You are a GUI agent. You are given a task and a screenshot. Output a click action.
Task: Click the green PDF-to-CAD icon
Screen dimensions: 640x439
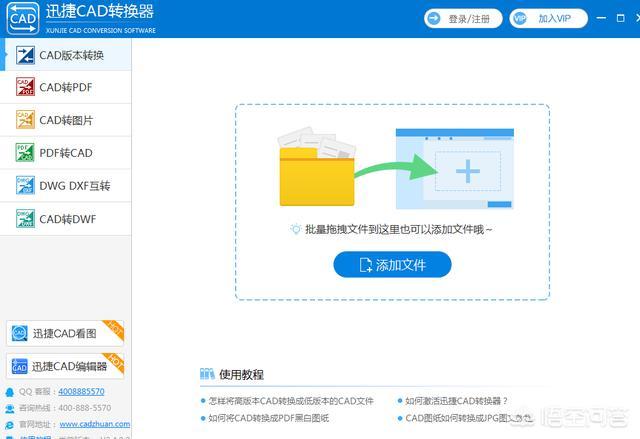tap(25, 153)
